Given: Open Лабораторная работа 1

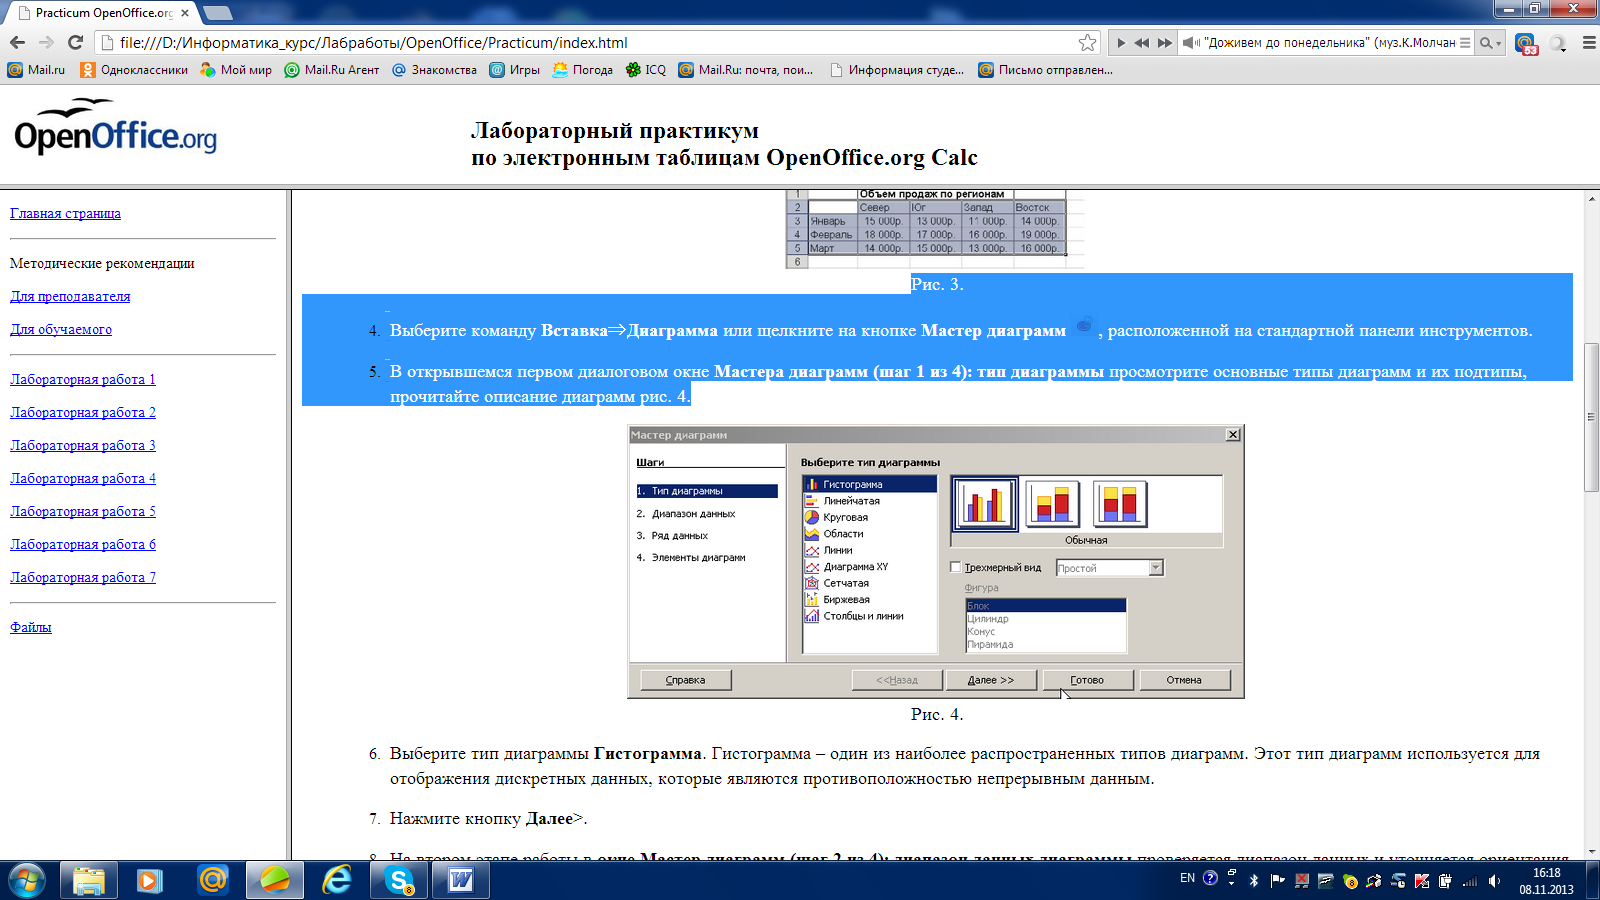Looking at the screenshot, I should [x=83, y=379].
